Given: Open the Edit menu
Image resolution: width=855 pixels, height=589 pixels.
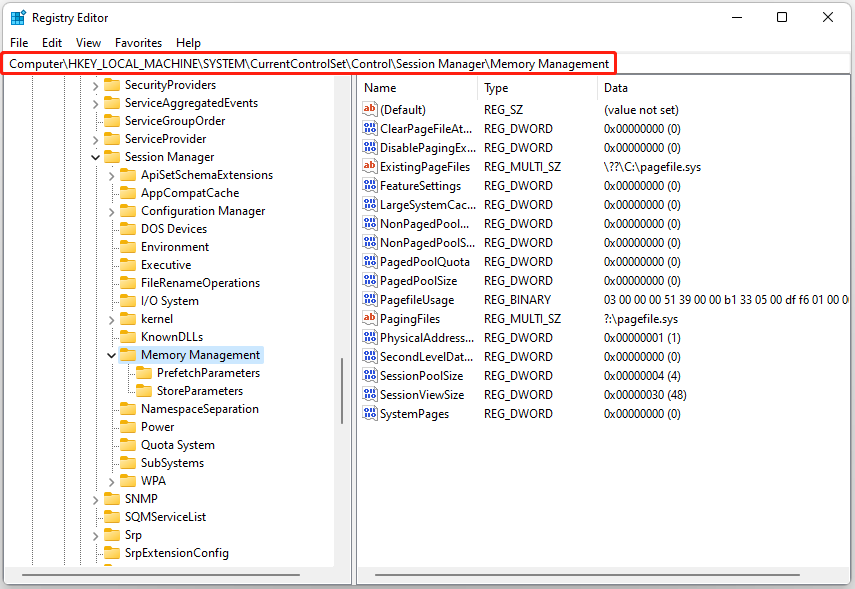Looking at the screenshot, I should click(52, 43).
